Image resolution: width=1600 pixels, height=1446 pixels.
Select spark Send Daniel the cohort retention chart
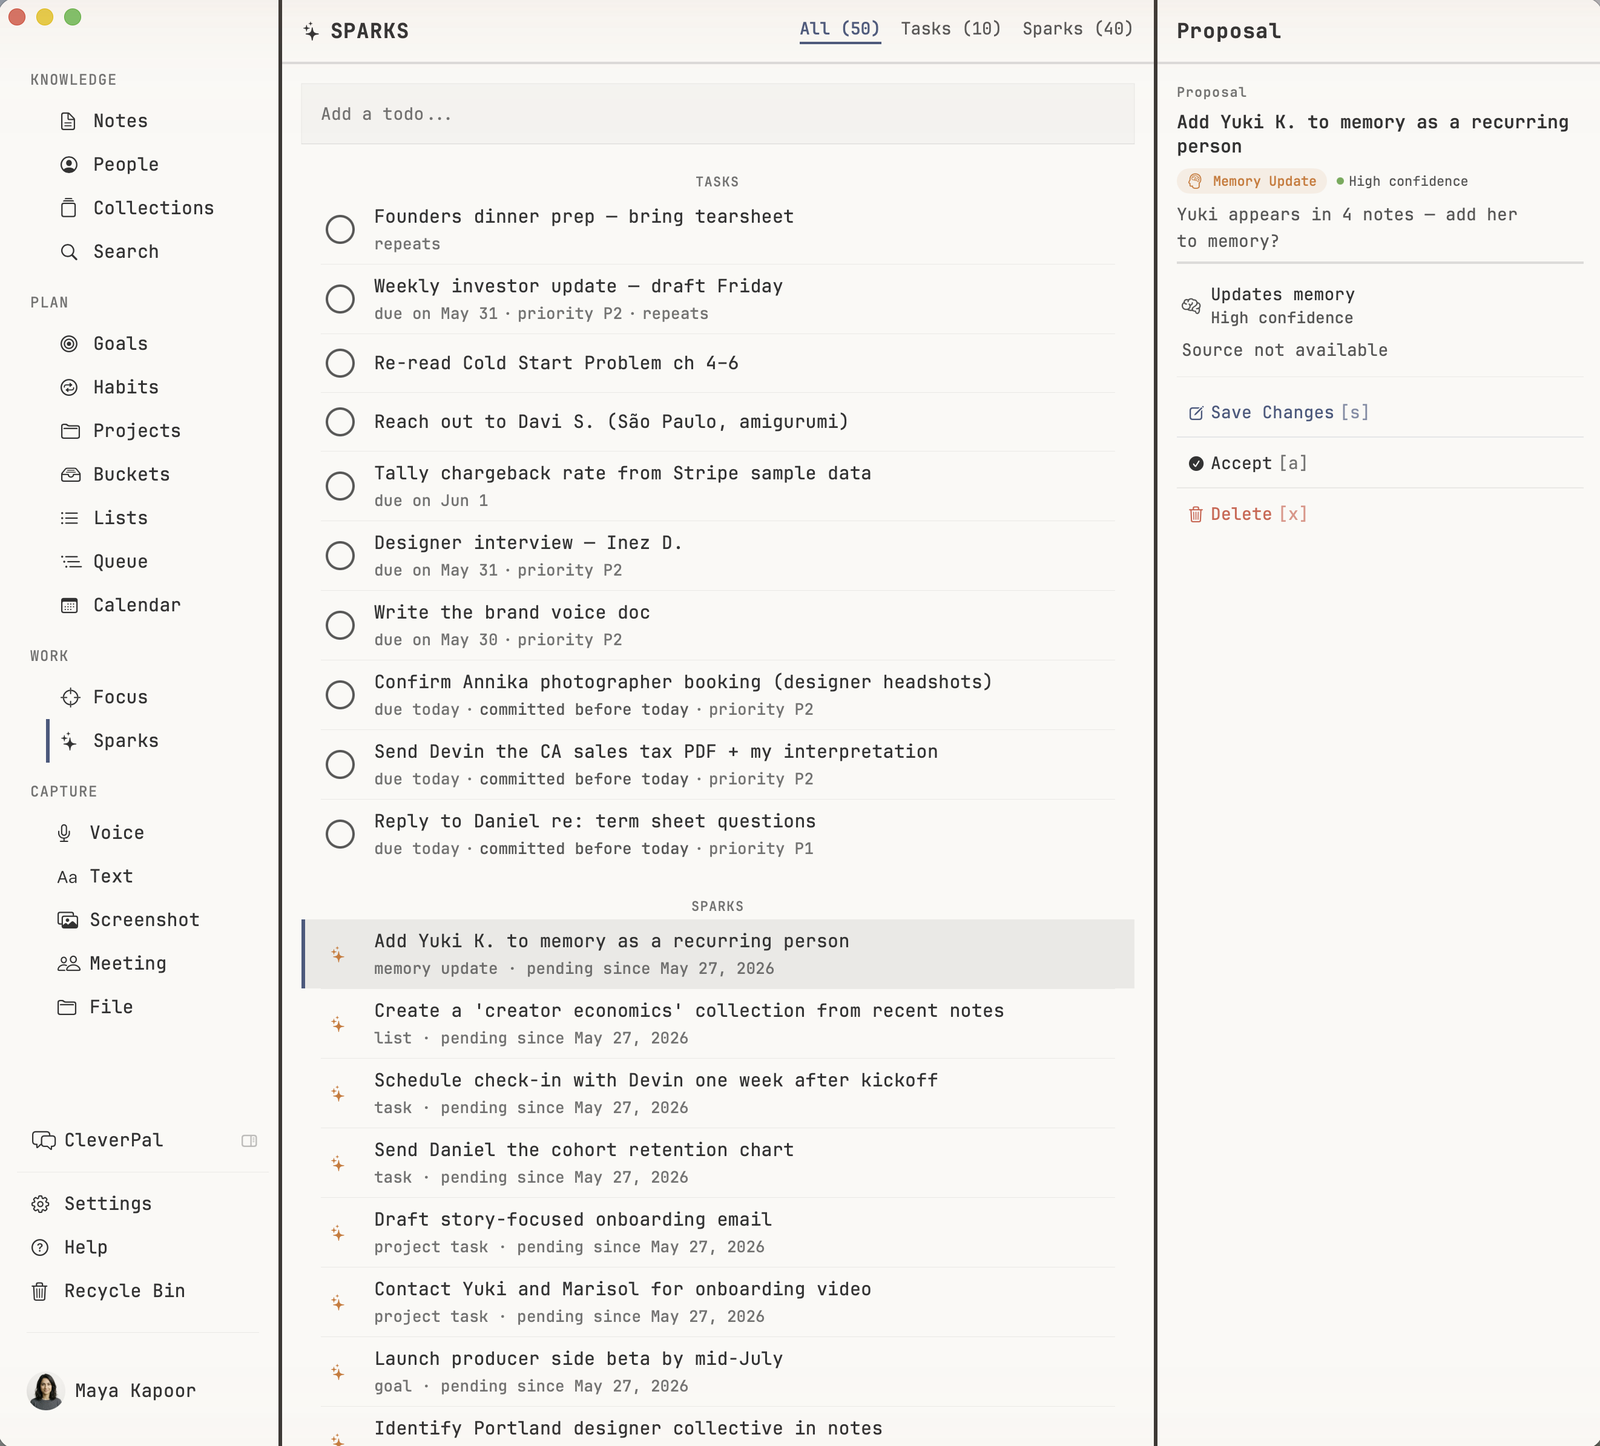pyautogui.click(x=718, y=1163)
